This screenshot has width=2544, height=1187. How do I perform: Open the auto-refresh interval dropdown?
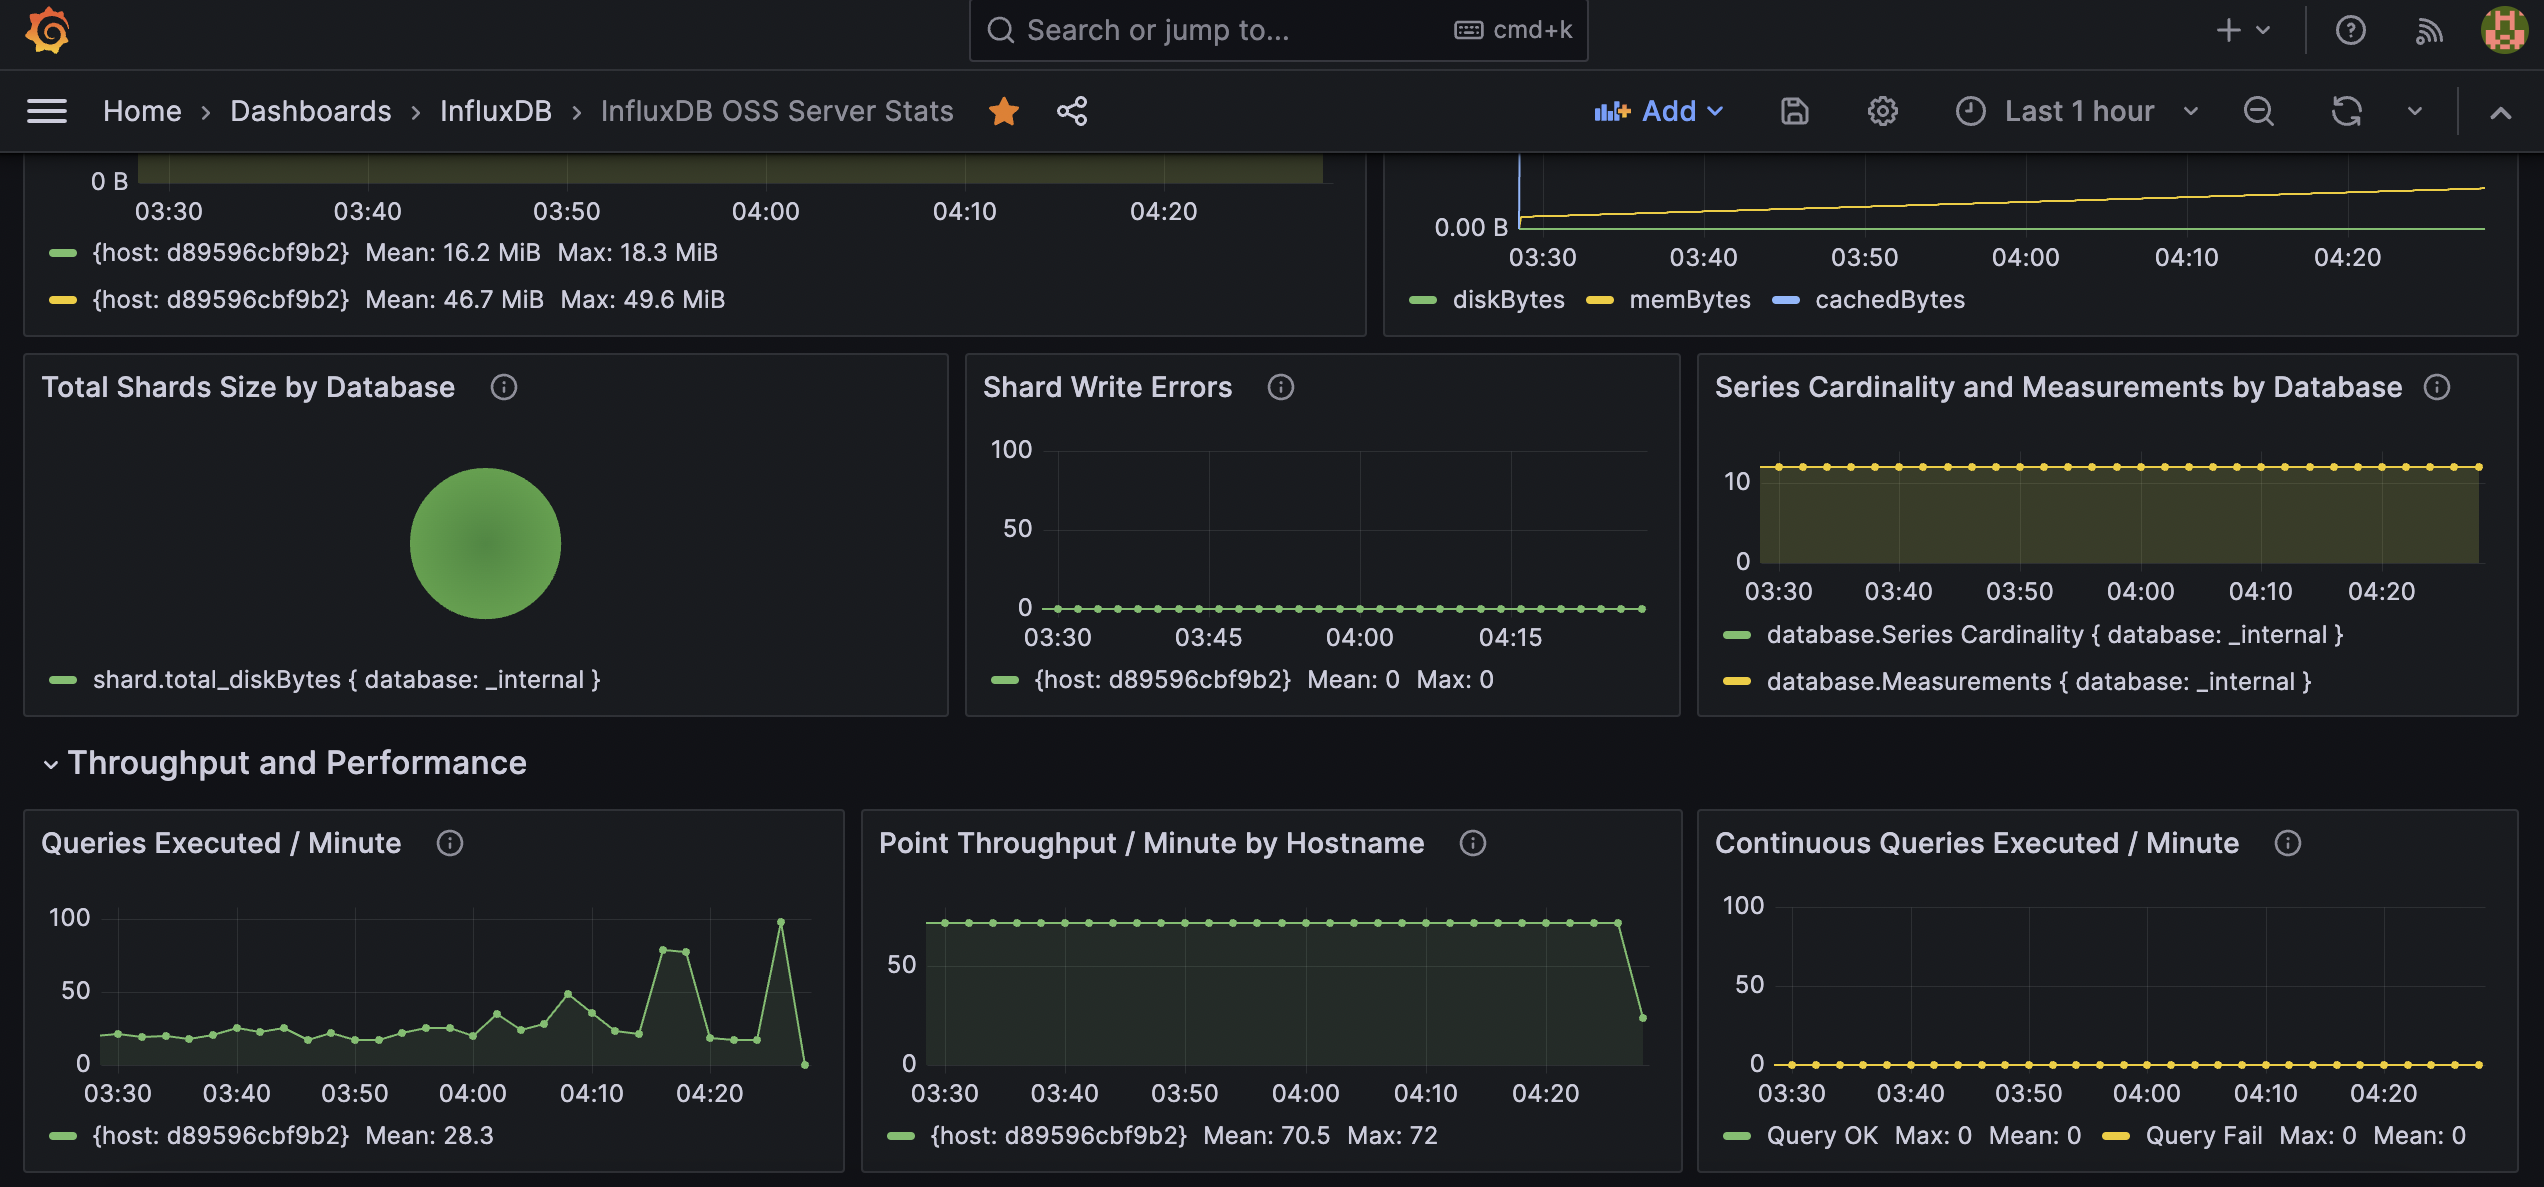pyautogui.click(x=2415, y=111)
